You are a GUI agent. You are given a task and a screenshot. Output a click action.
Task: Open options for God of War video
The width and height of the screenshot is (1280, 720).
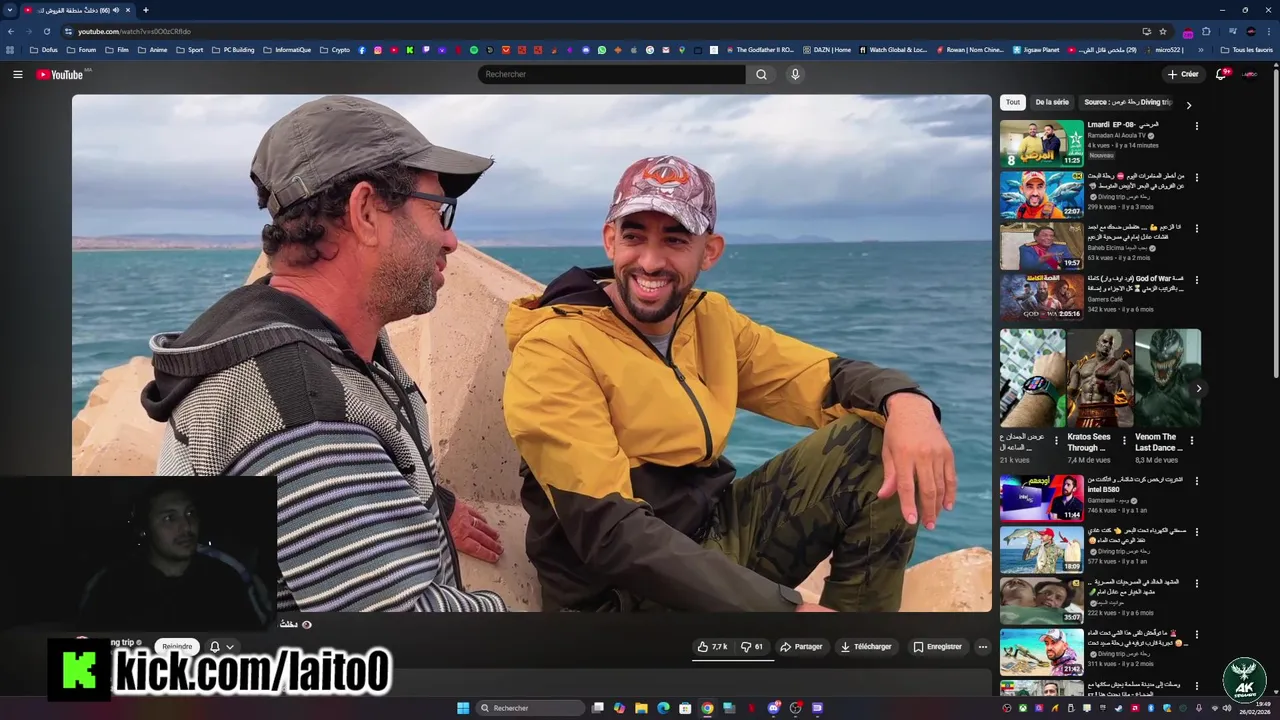(x=1196, y=280)
